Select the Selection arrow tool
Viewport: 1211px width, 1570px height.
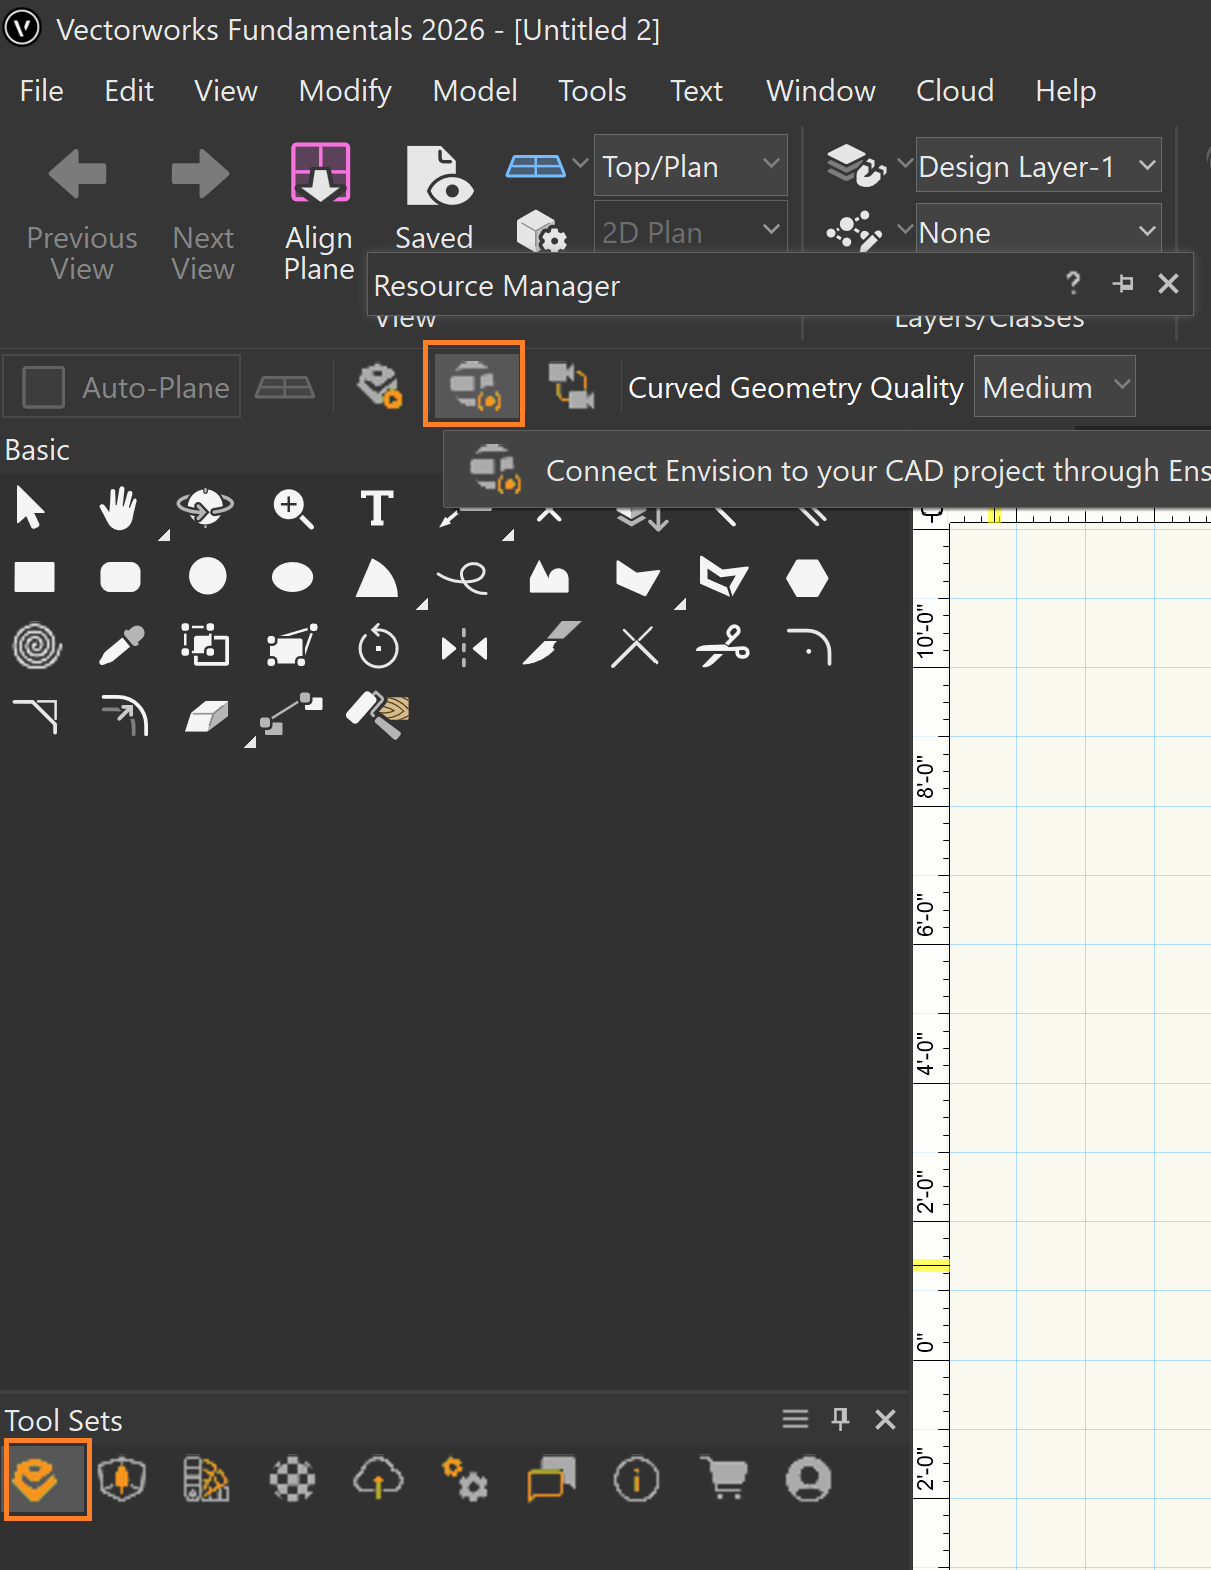[x=31, y=509]
